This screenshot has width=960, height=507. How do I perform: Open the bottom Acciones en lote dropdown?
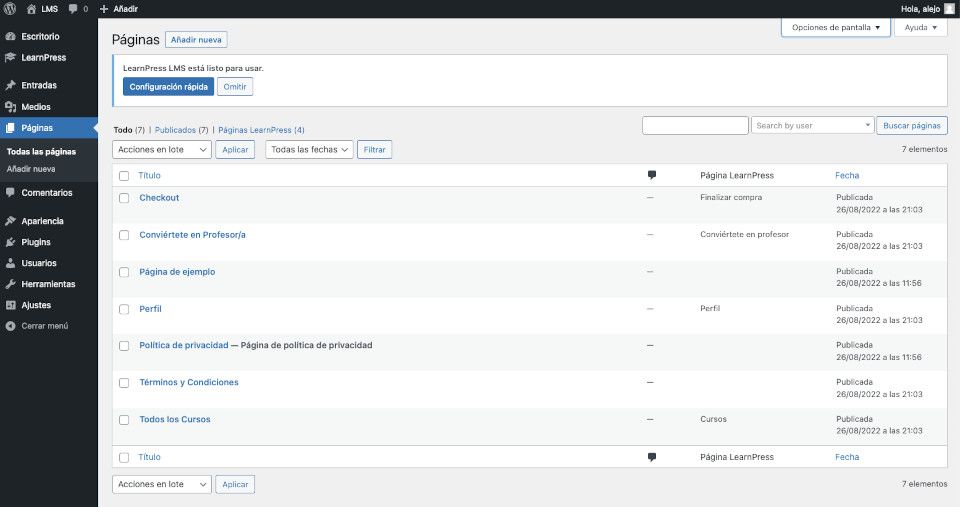(162, 484)
